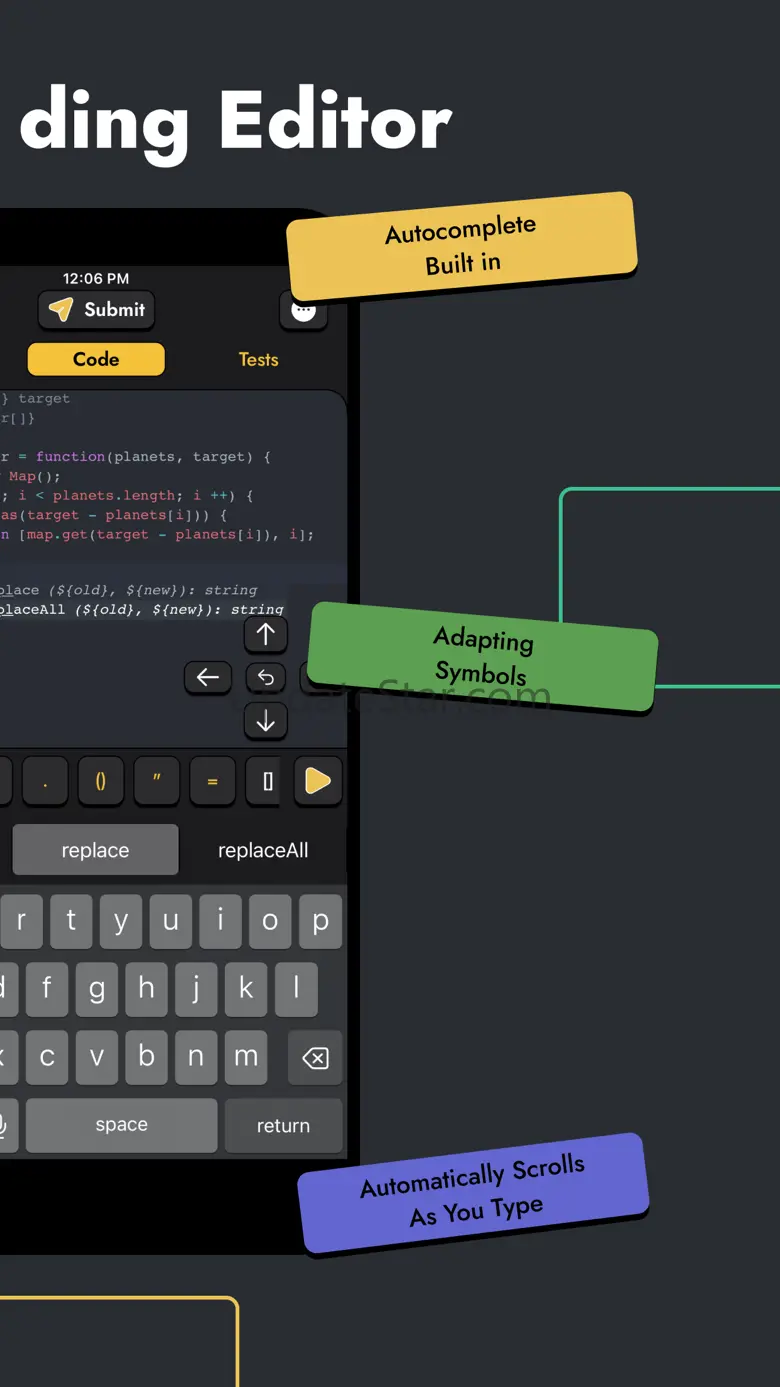Insert a period from the symbol bar
The width and height of the screenshot is (780, 1387).
(45, 781)
